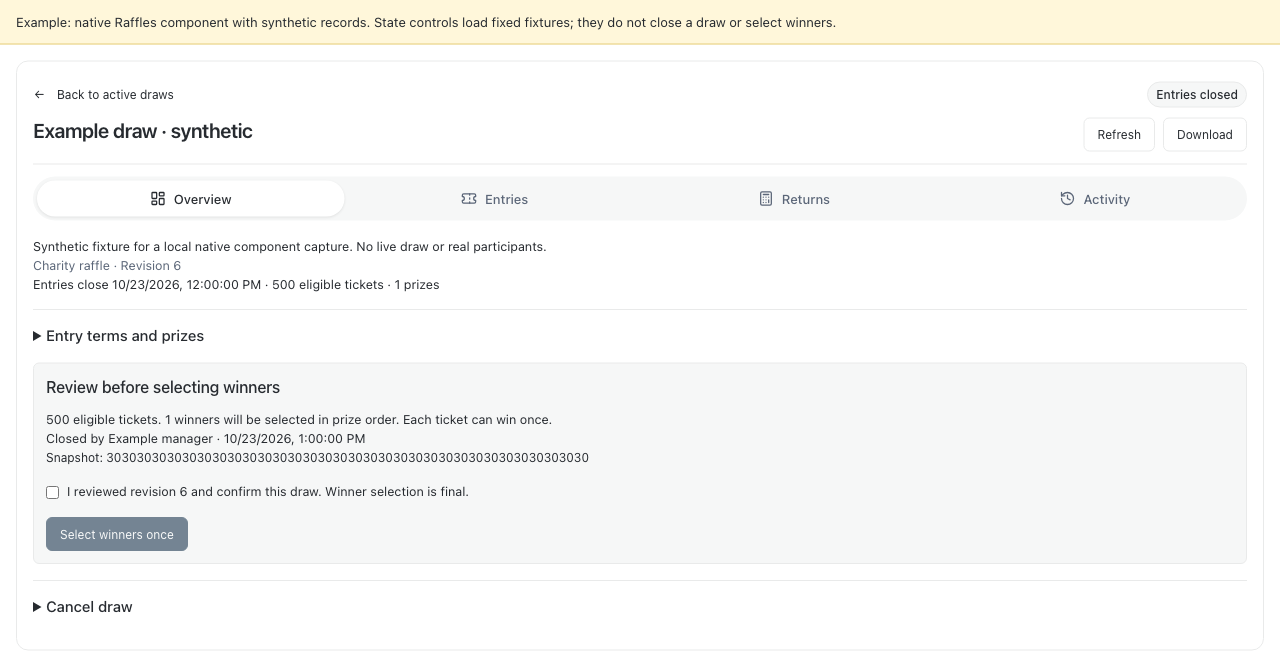This screenshot has height=667, width=1280.
Task: Go back to active draws link
Action: pyautogui.click(x=104, y=95)
